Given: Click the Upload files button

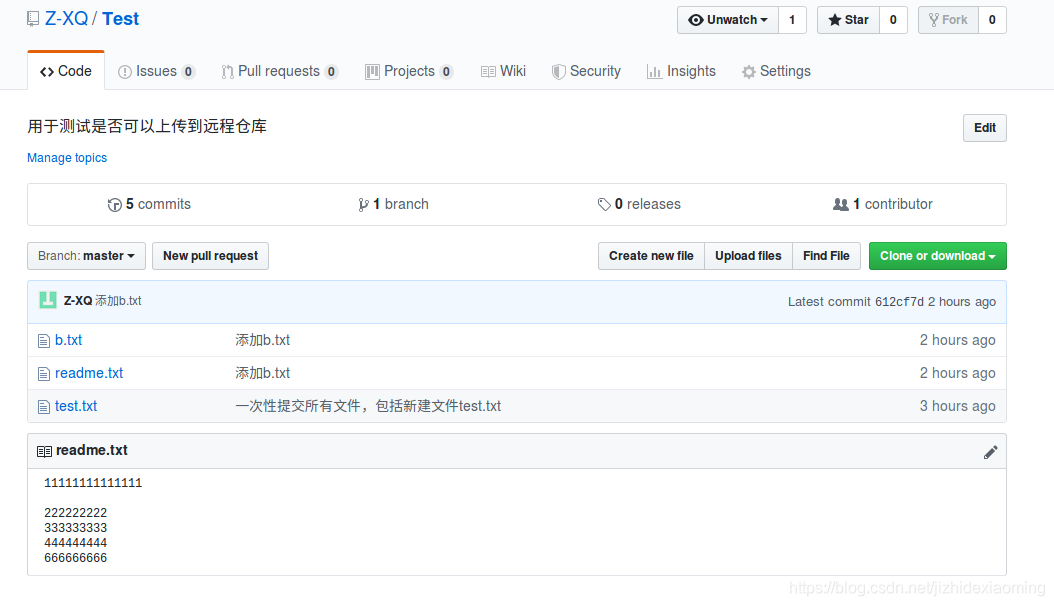Looking at the screenshot, I should pos(748,256).
